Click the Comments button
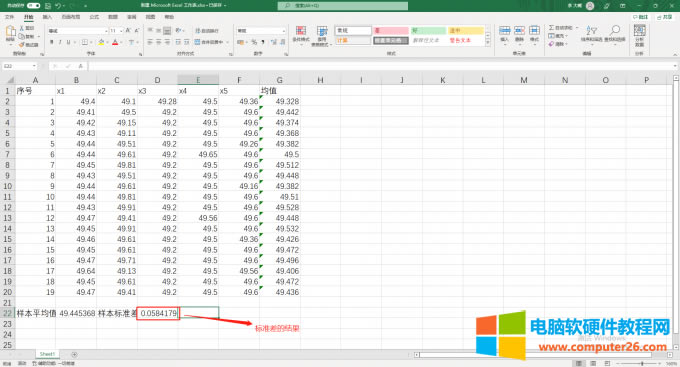The image size is (680, 367). coord(641,17)
